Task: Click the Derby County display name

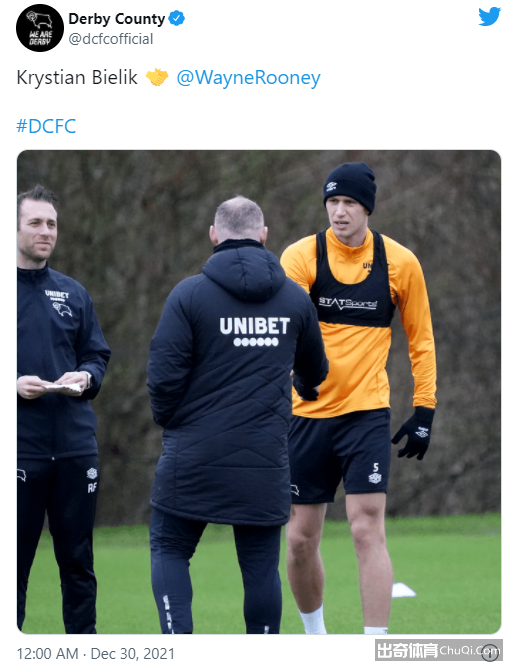Action: point(116,19)
